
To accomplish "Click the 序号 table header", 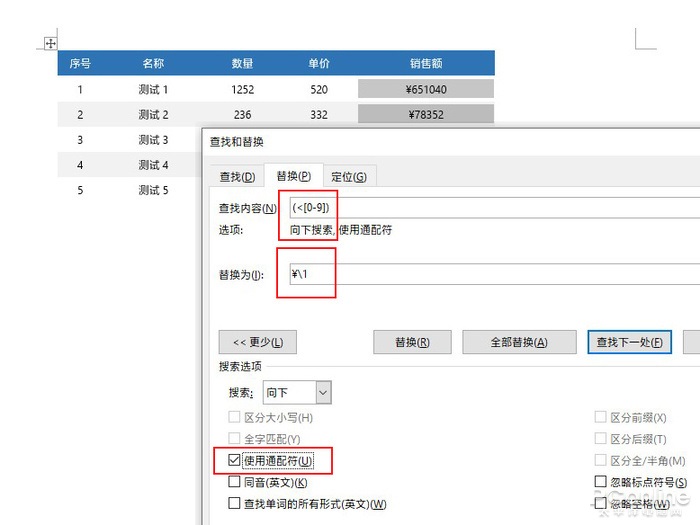I will [x=80, y=63].
